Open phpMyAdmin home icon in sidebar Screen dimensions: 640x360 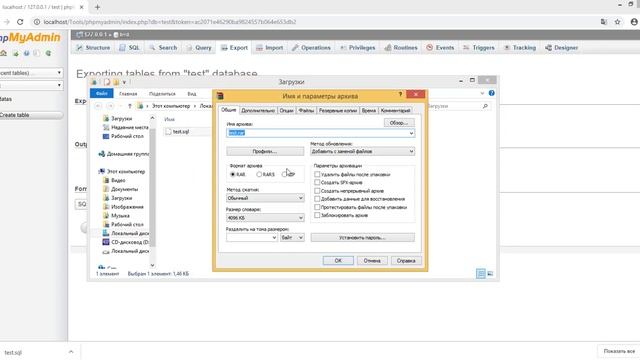4,53
